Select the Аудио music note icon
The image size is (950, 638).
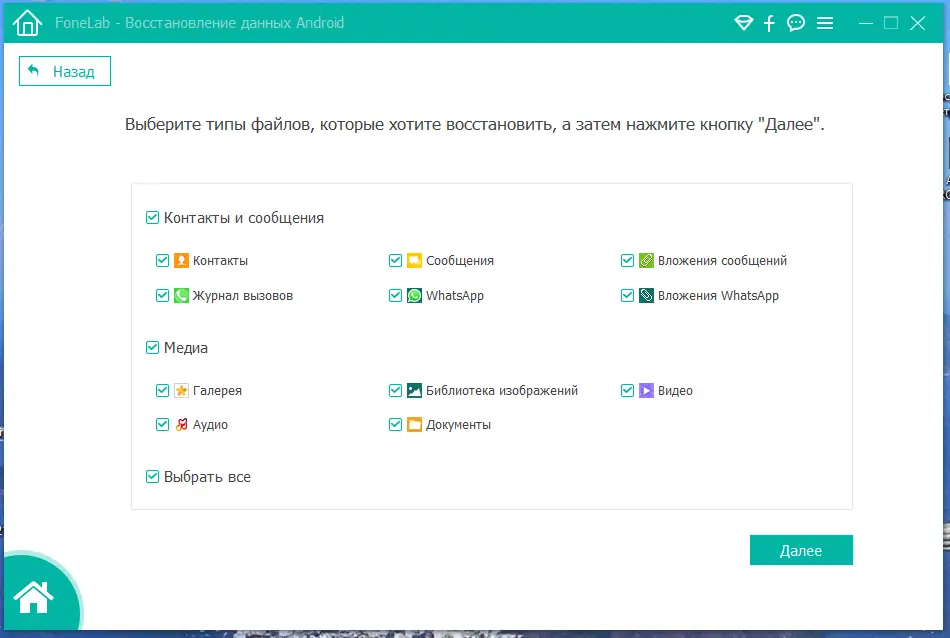(x=180, y=424)
